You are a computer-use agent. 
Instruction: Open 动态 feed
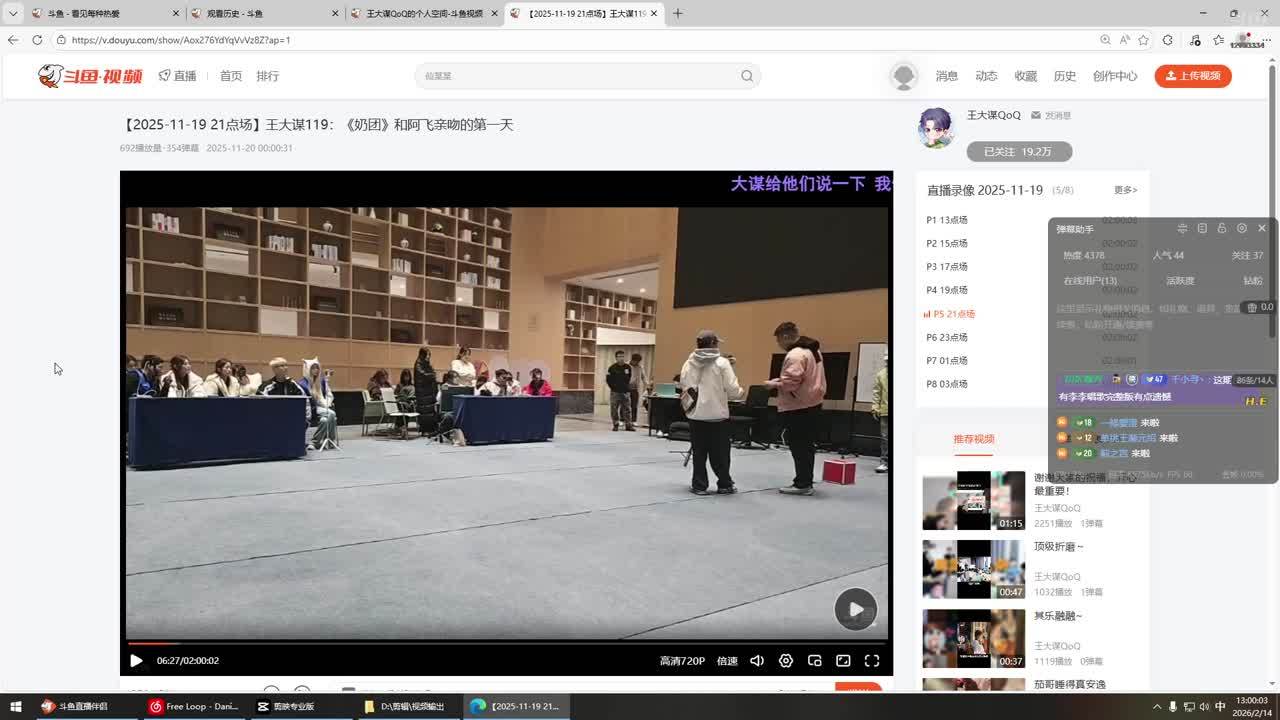[x=986, y=76]
